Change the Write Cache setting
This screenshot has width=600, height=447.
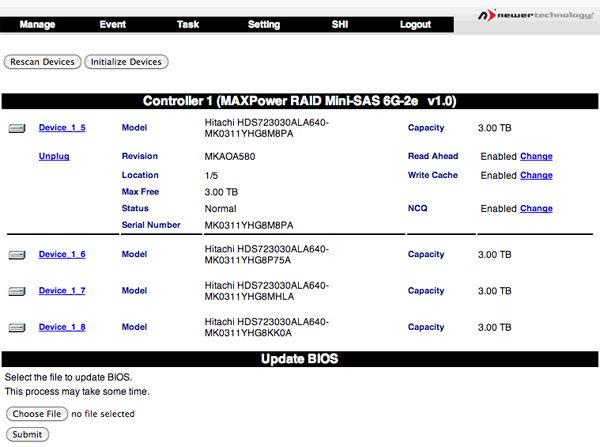pyautogui.click(x=536, y=175)
